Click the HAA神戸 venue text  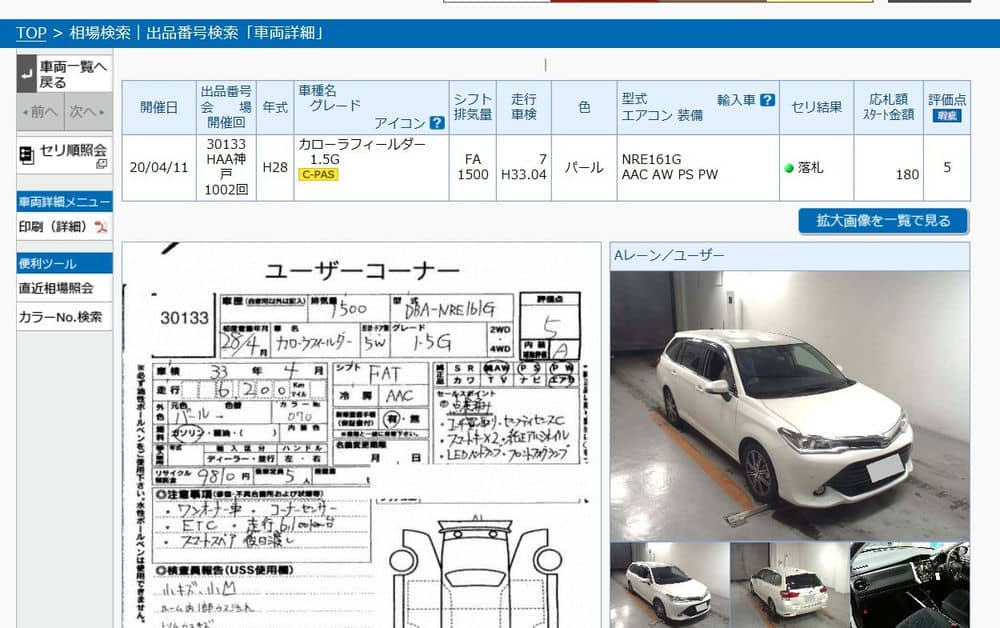(x=226, y=166)
